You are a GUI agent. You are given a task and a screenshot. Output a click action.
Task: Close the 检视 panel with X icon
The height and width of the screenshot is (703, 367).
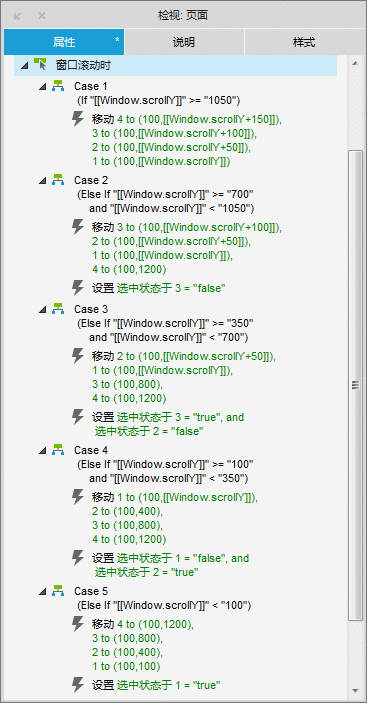pos(42,16)
